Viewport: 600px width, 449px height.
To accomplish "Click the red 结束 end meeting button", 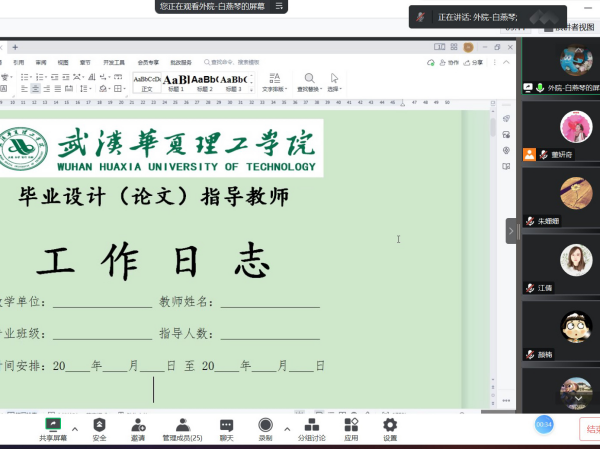I will [590, 429].
